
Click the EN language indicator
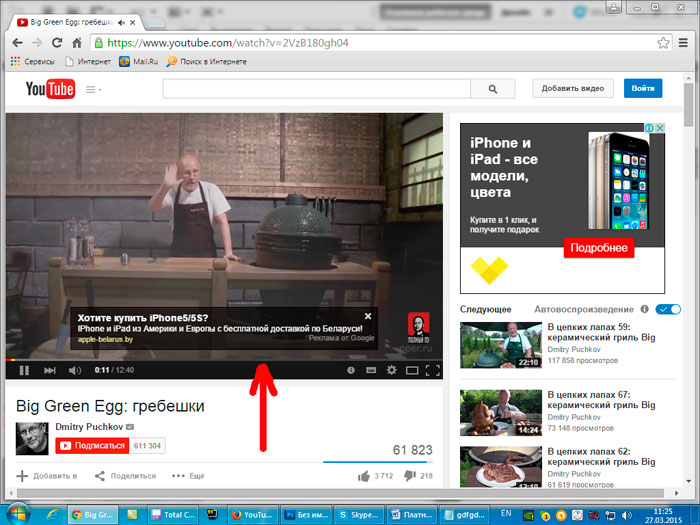point(506,513)
